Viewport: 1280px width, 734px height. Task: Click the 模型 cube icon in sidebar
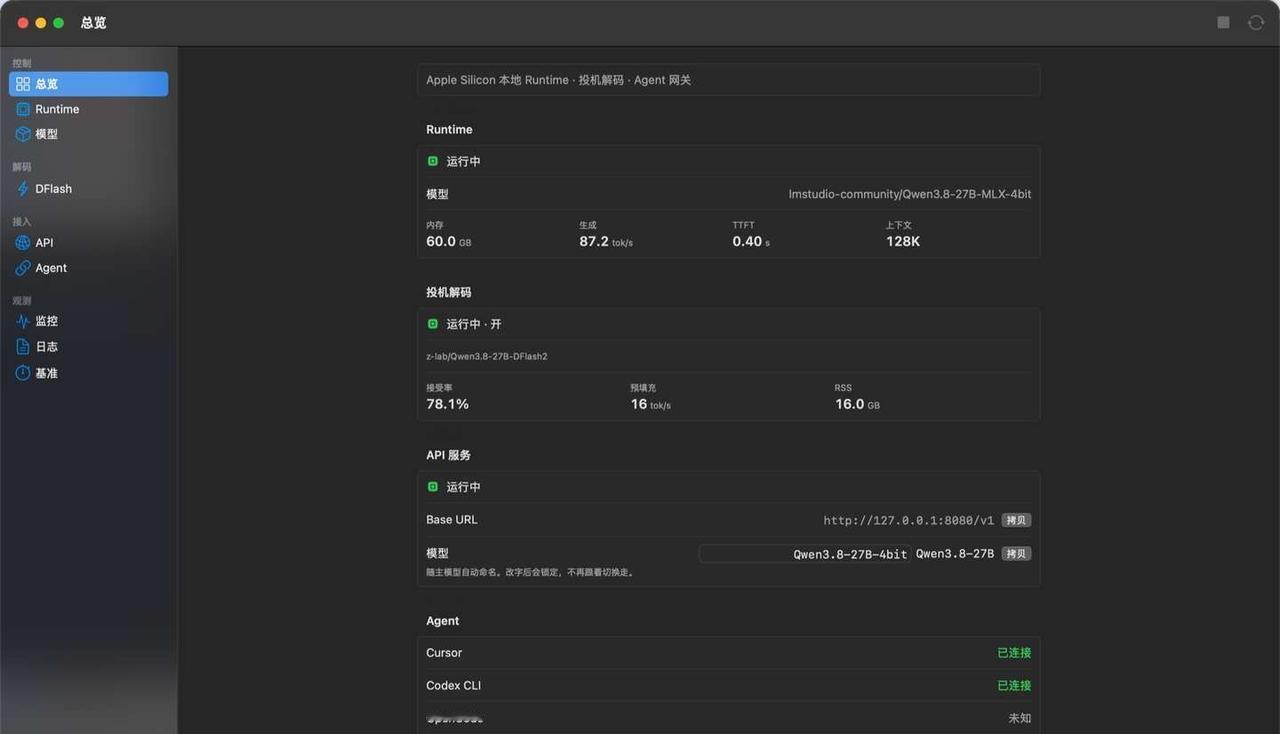(x=23, y=134)
